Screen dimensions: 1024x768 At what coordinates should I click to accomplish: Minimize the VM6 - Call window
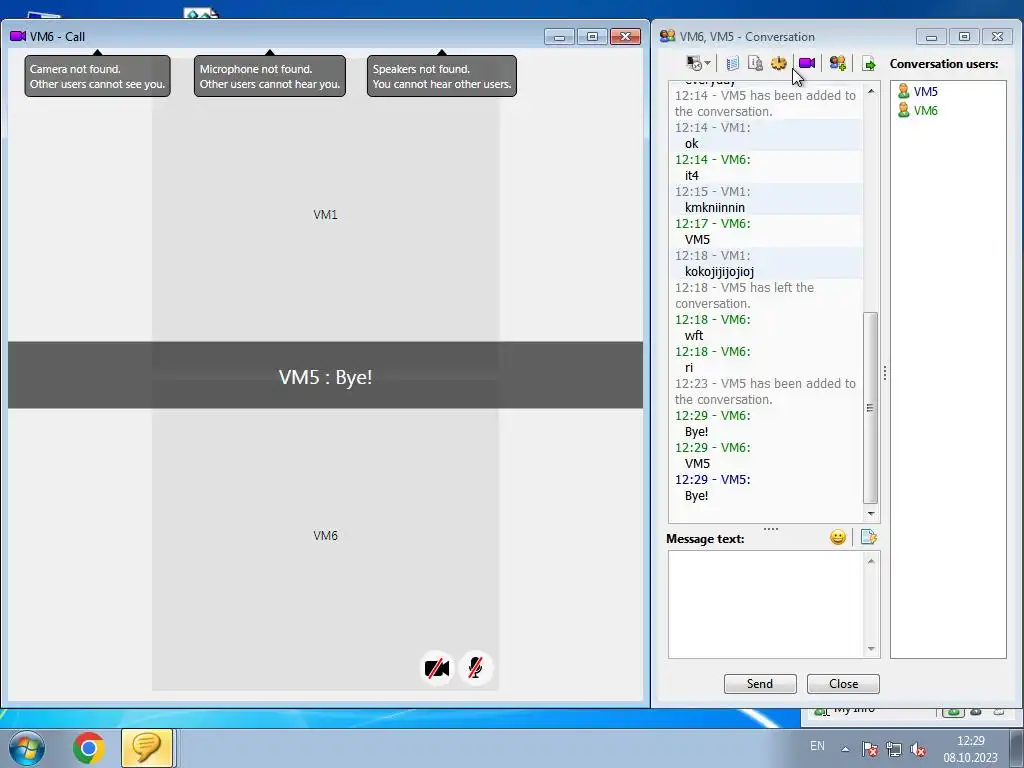[x=559, y=37]
